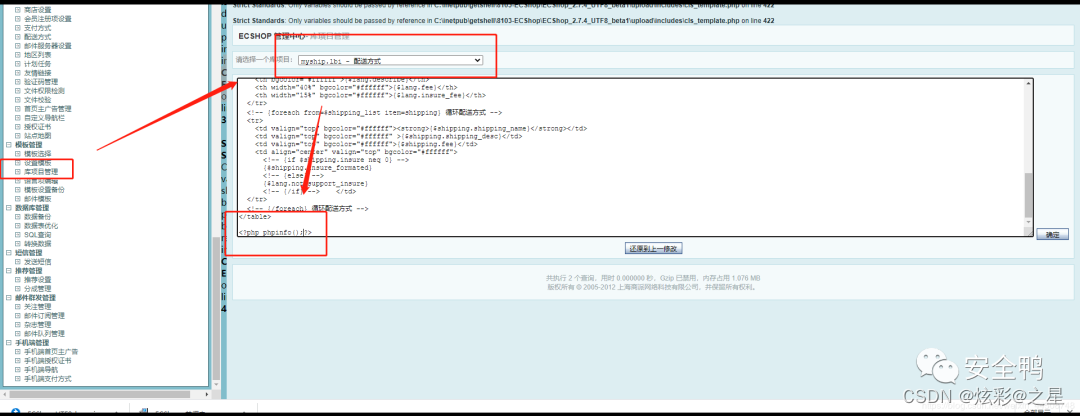
Task: Open 邮件订阅管理 in the sidebar
Action: tap(44, 315)
